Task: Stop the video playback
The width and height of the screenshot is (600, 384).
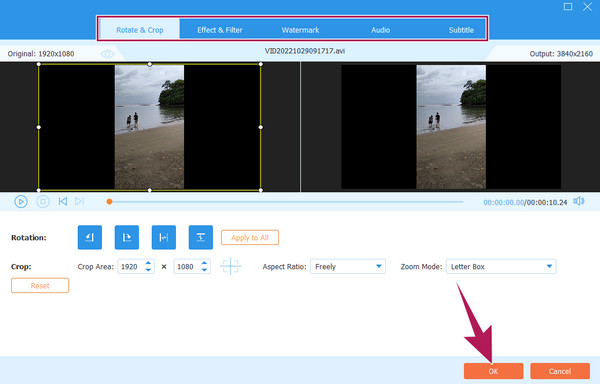Action: 43,202
